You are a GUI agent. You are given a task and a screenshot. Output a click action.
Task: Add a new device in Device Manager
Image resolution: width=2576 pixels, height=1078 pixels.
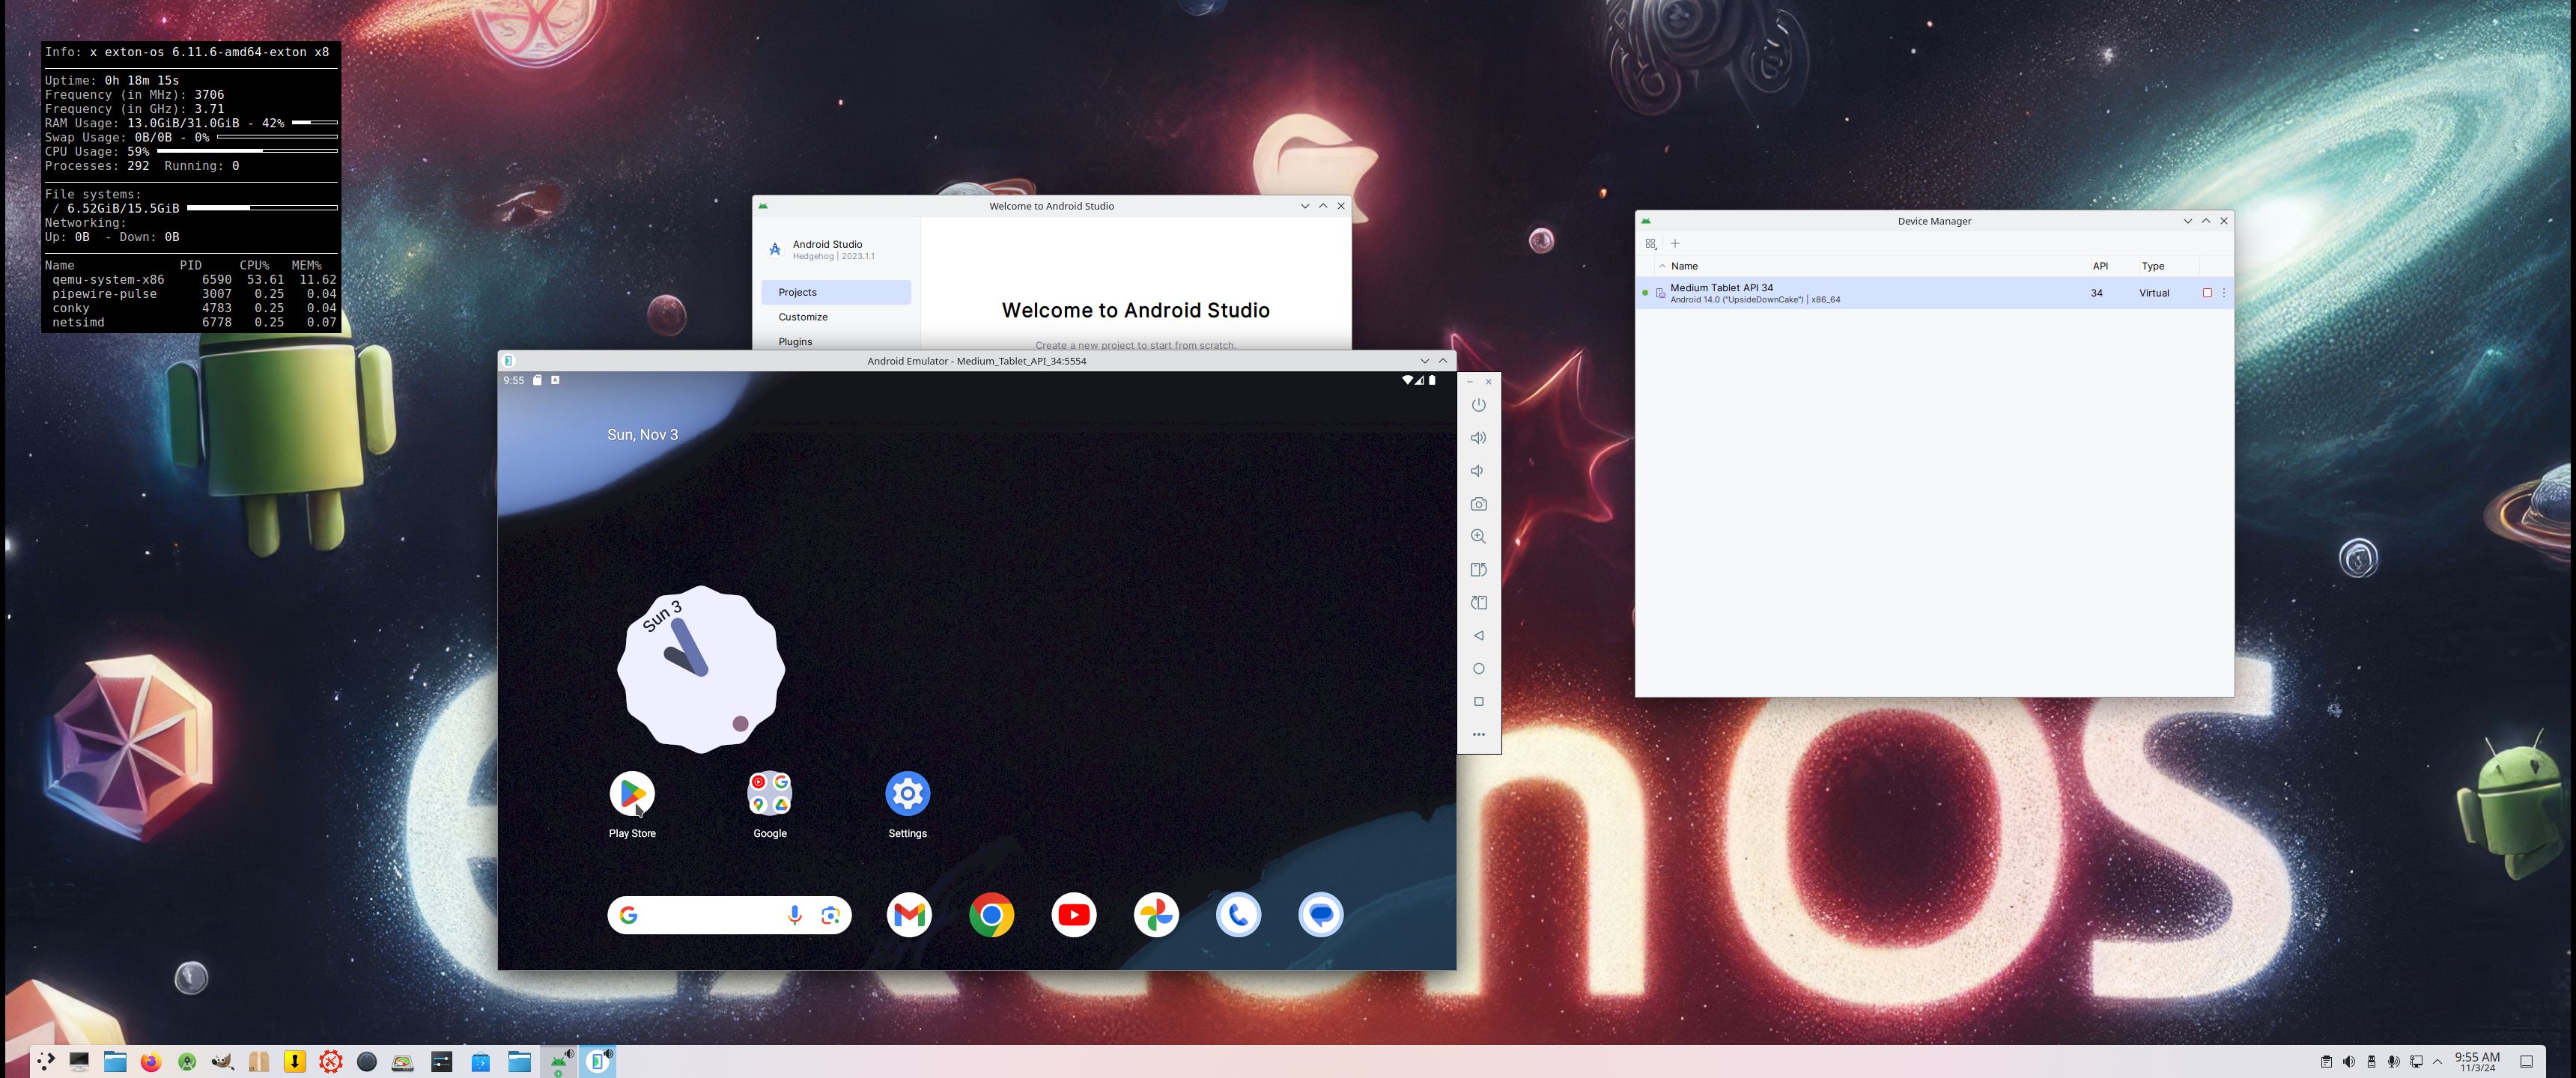click(x=1675, y=243)
